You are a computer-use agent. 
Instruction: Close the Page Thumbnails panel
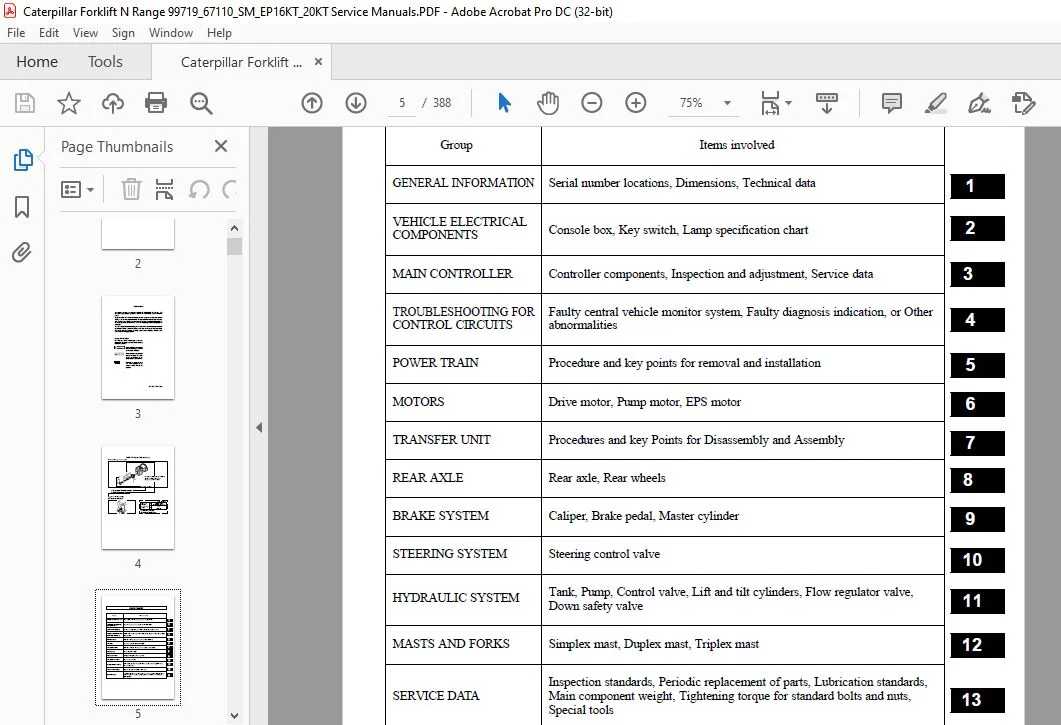click(221, 146)
